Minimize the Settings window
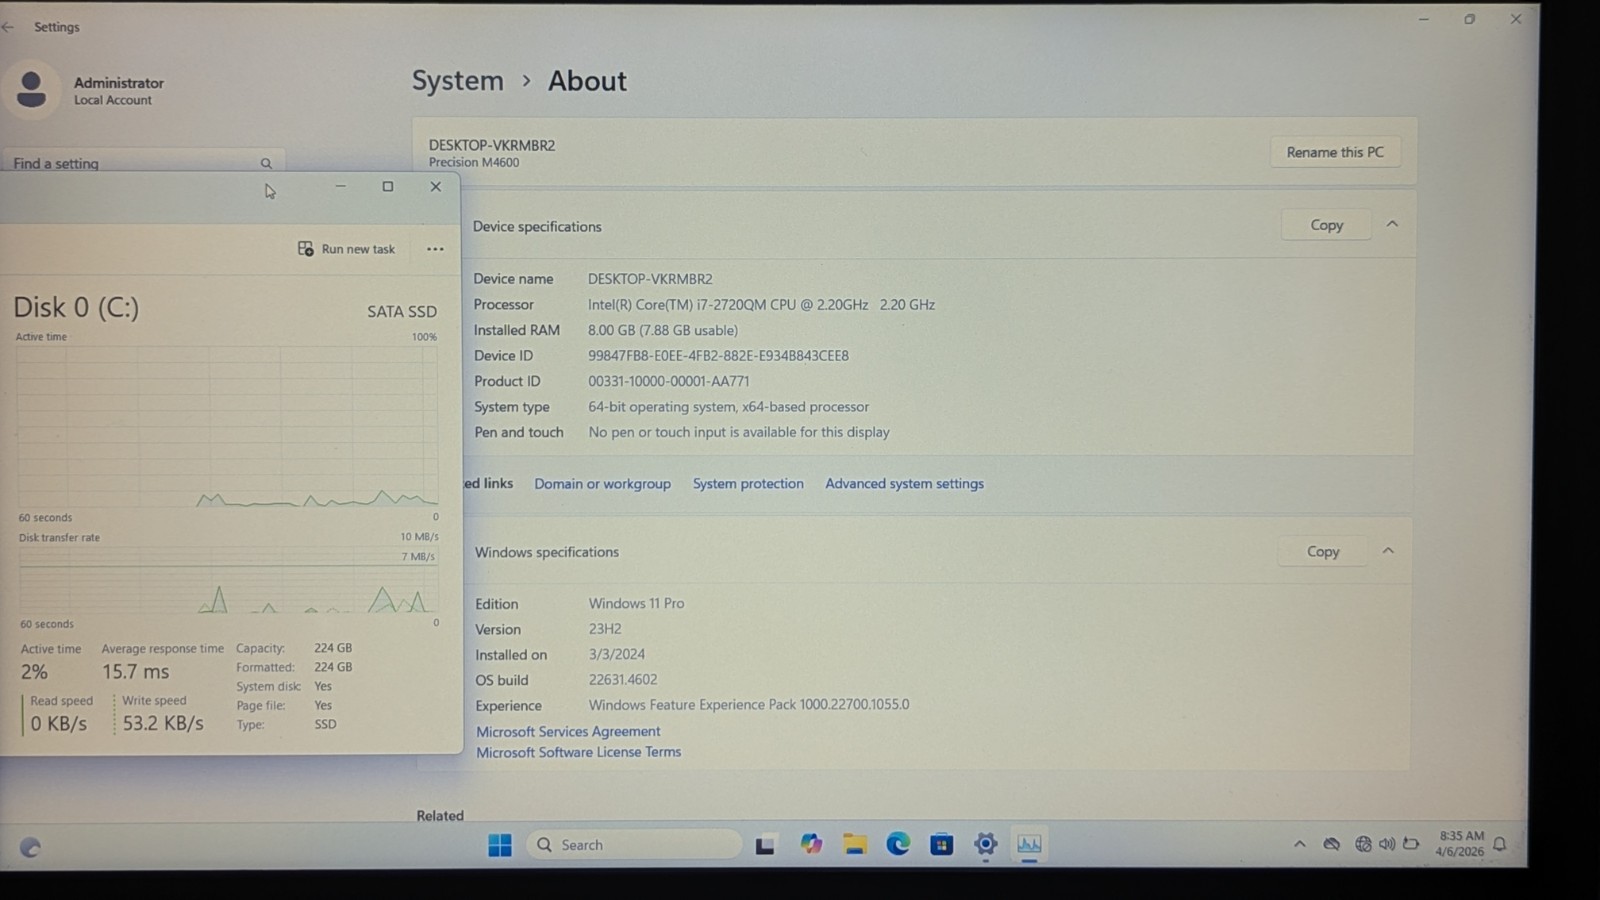1600x900 pixels. coord(1423,19)
